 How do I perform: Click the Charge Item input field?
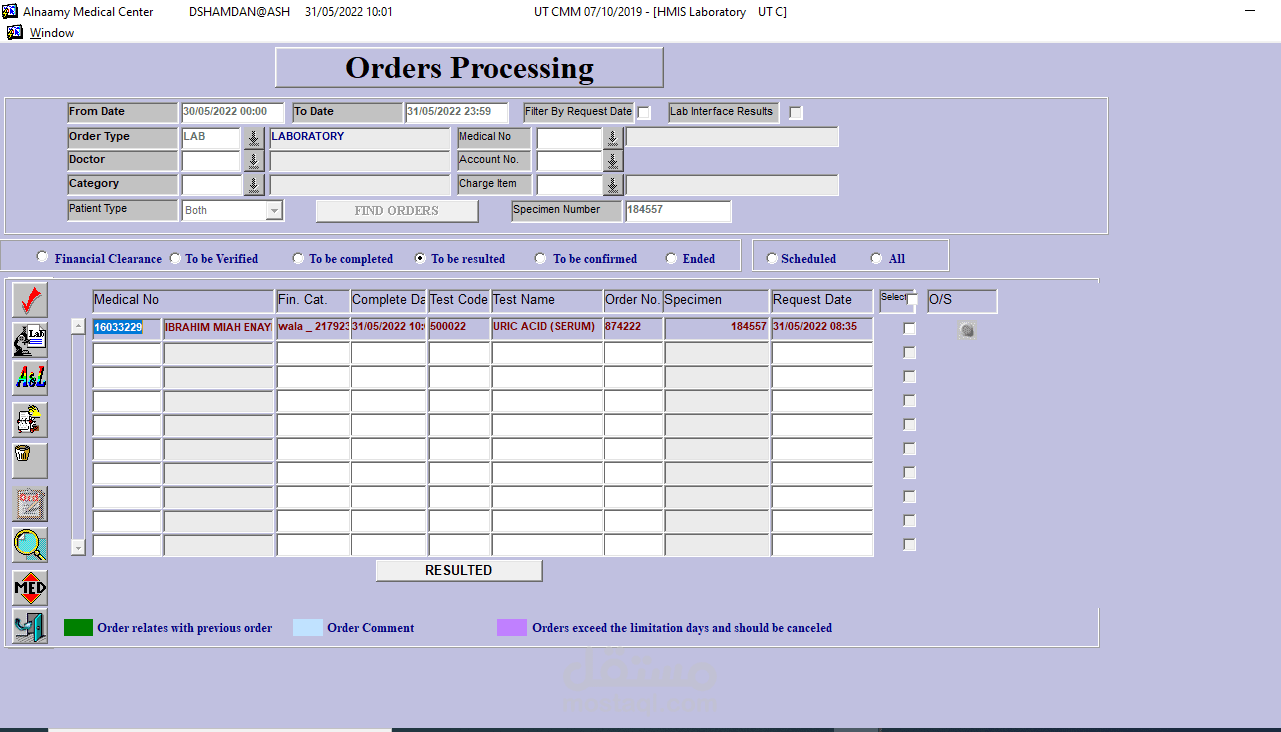(x=569, y=185)
